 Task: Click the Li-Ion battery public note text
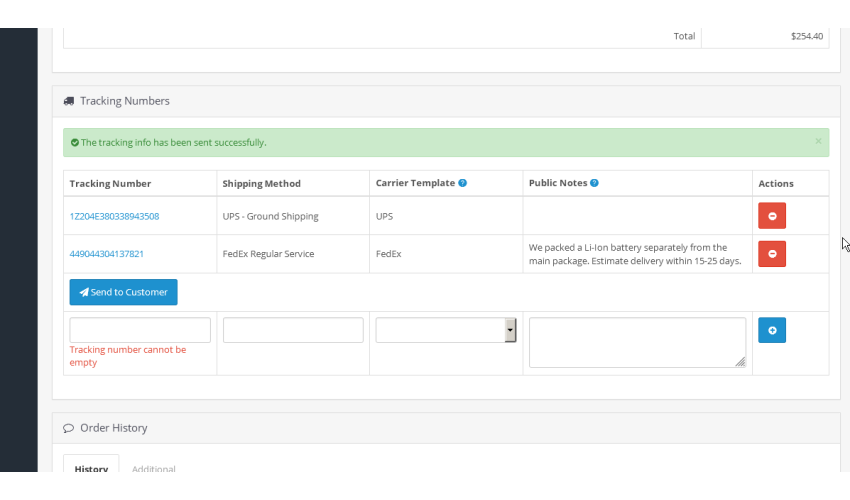tap(635, 254)
